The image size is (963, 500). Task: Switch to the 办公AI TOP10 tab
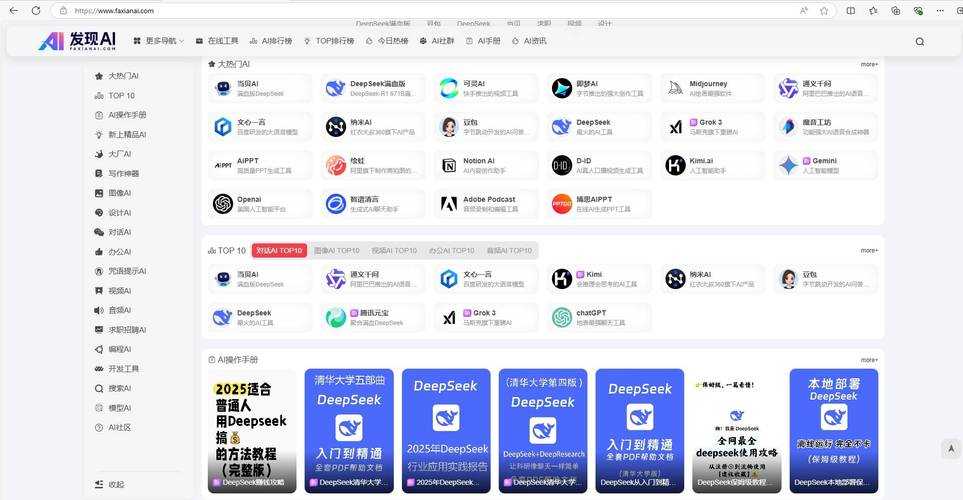pos(452,251)
